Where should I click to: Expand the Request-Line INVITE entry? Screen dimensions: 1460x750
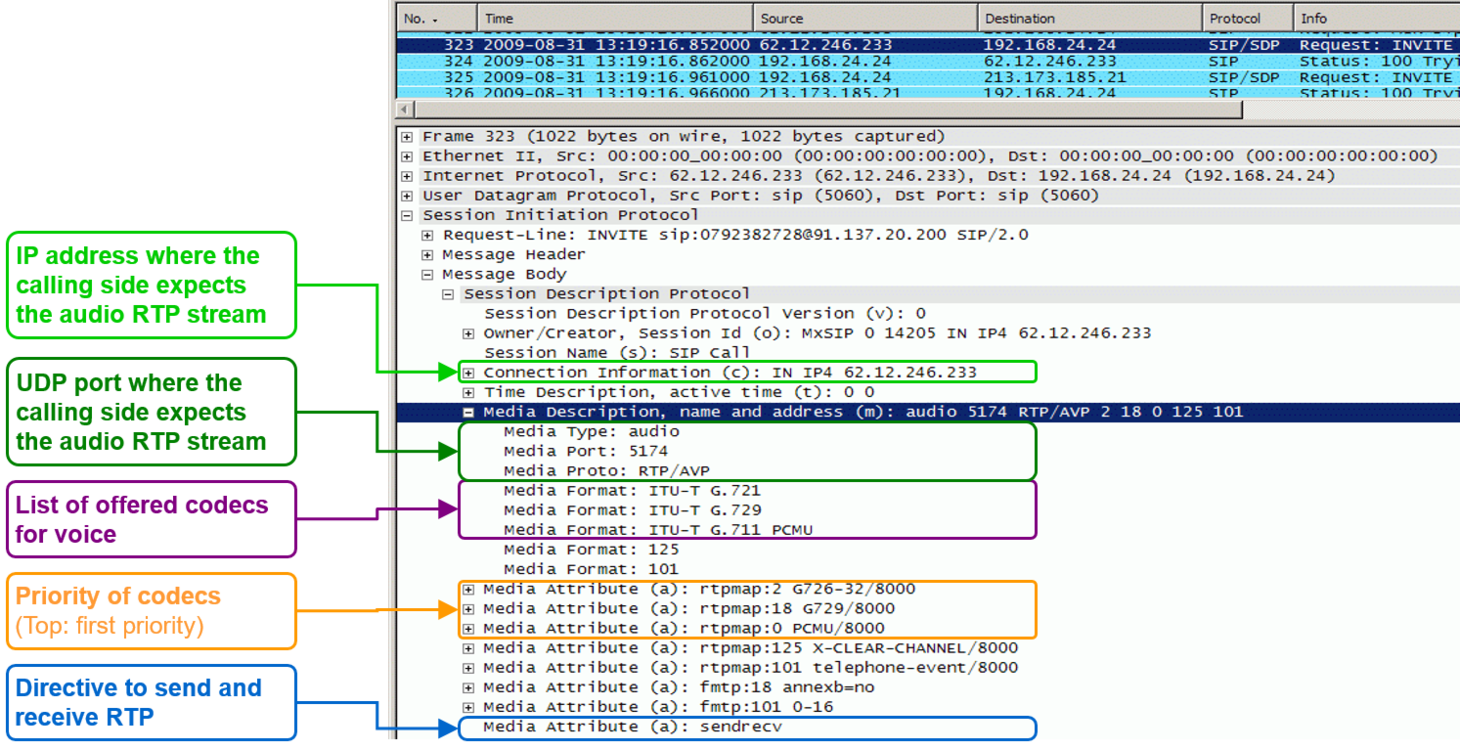click(429, 234)
